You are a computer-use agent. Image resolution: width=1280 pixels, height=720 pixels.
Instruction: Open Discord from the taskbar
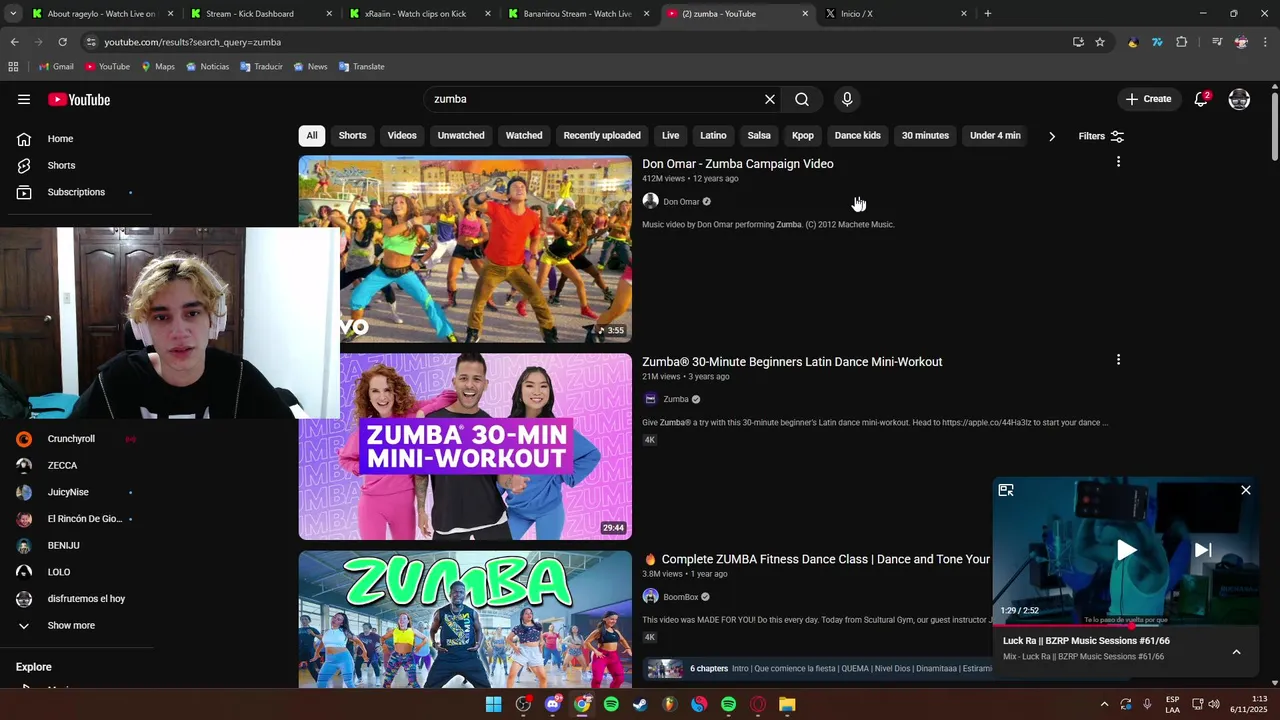pos(552,704)
